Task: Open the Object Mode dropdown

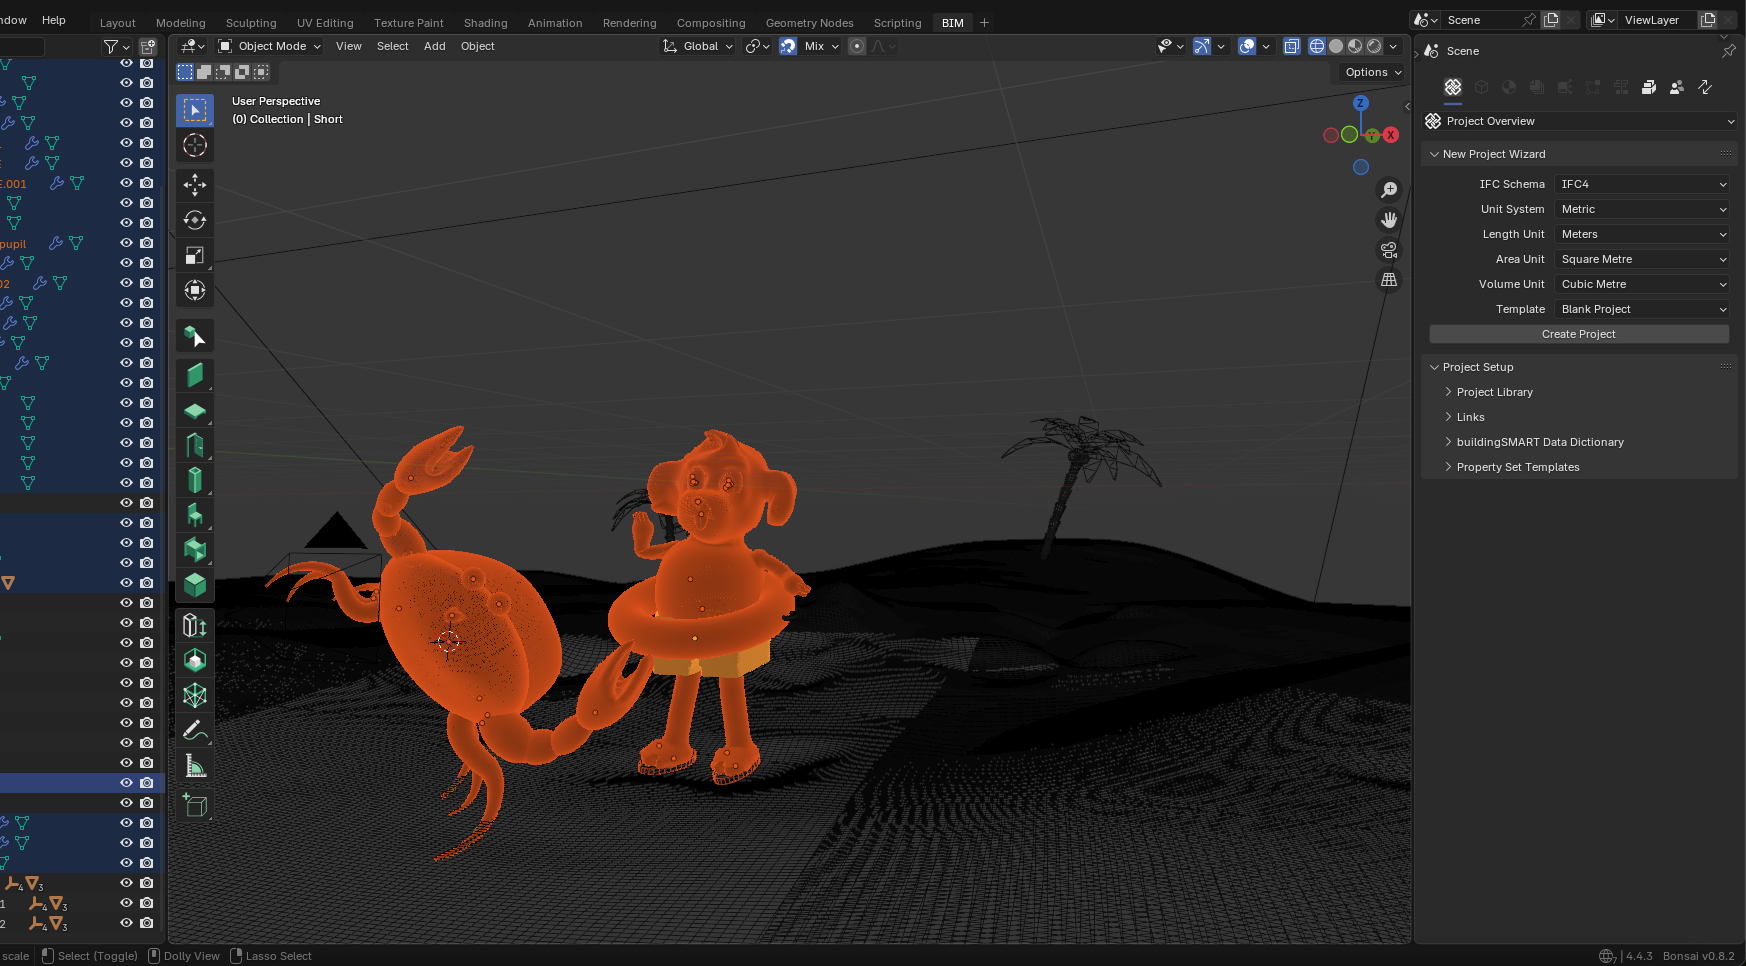Action: pyautogui.click(x=270, y=46)
